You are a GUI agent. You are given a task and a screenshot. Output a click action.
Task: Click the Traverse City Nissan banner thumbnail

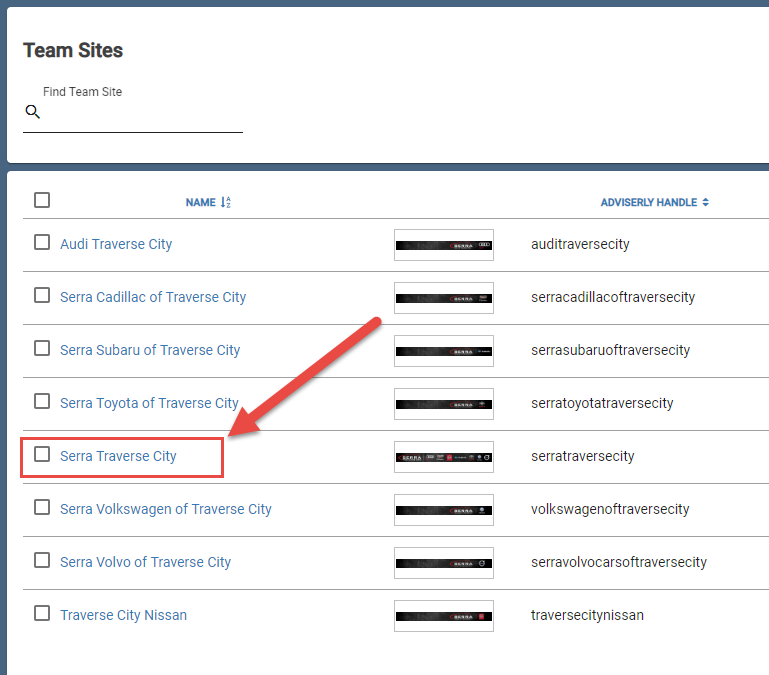[444, 616]
